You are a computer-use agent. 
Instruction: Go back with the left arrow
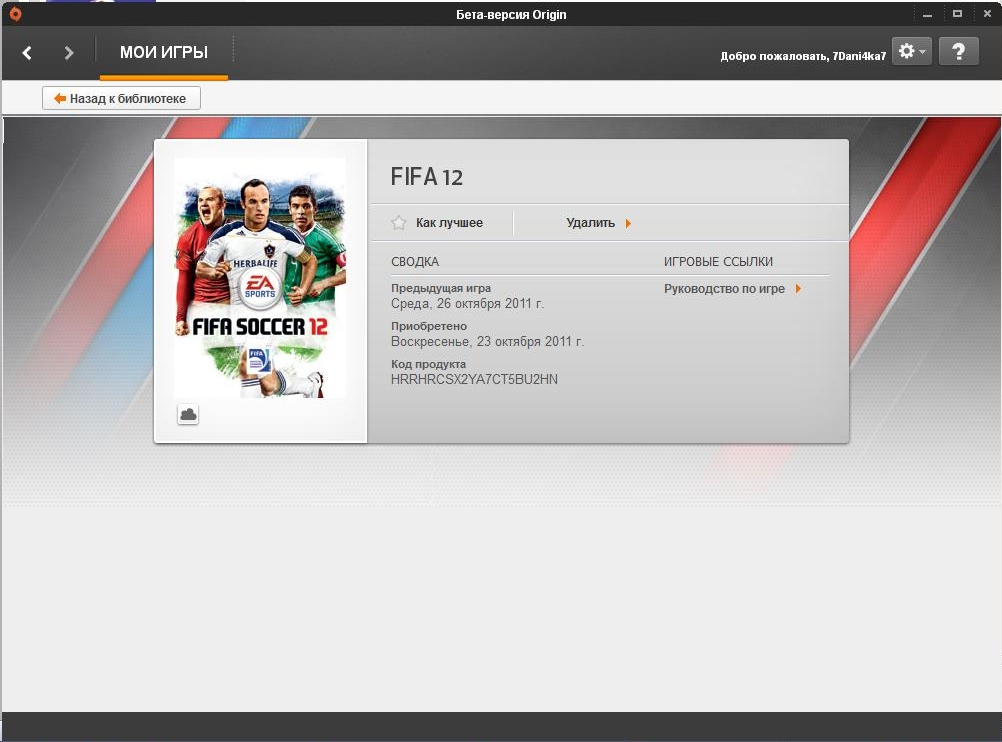(27, 52)
